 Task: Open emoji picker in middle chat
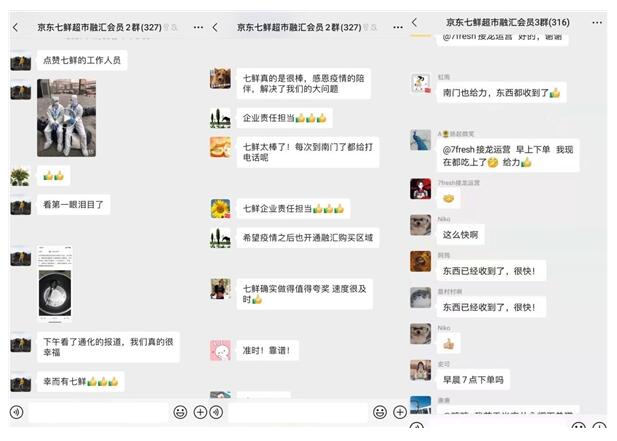click(x=380, y=412)
